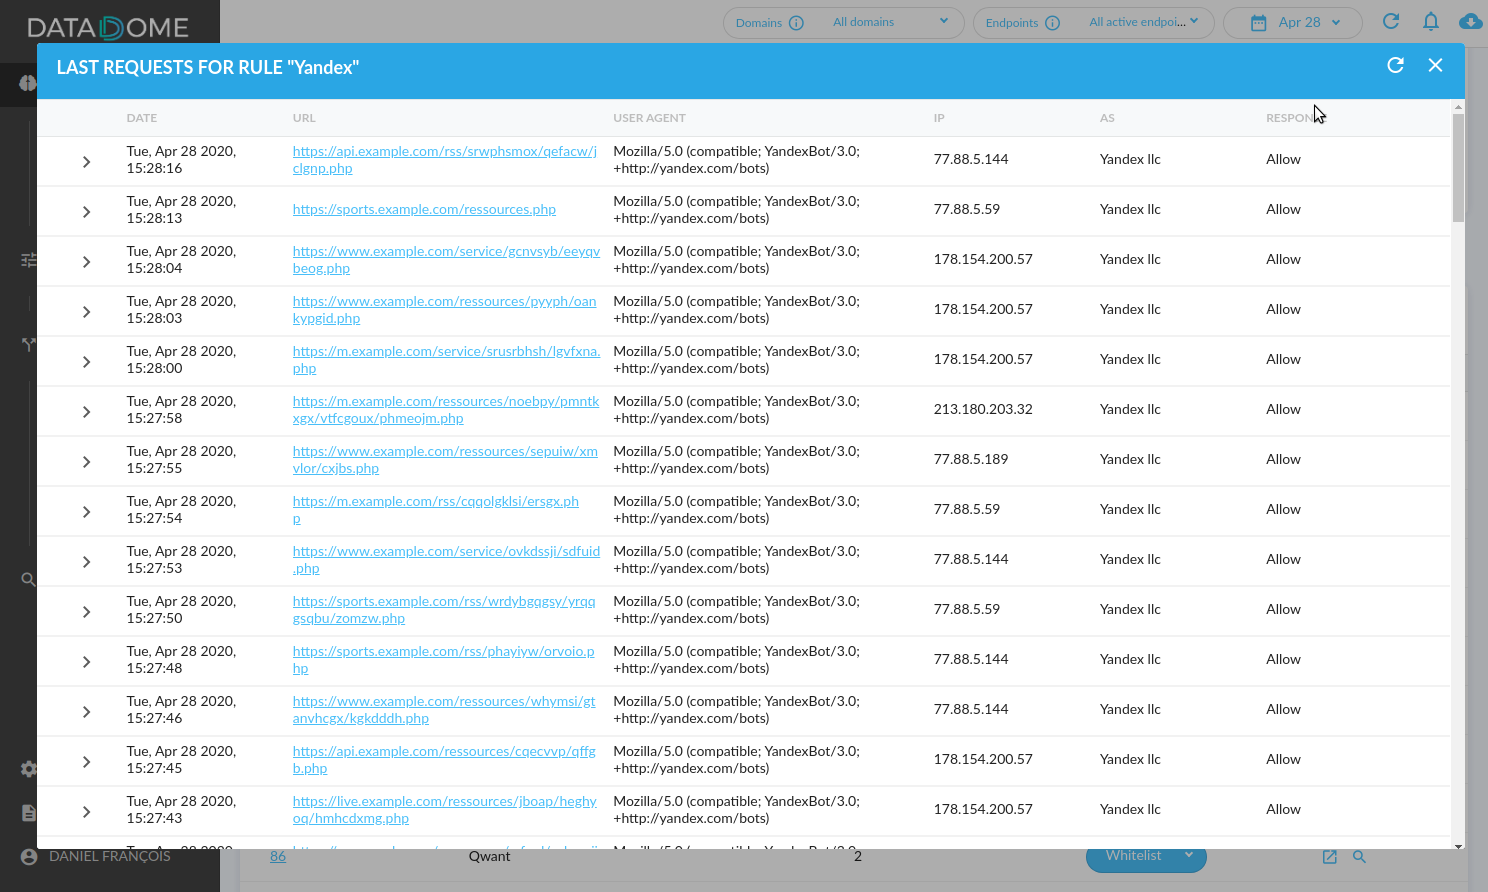Screen dimensions: 1488x892
Task: Click IP address 213.180.203.32
Action: coord(983,410)
